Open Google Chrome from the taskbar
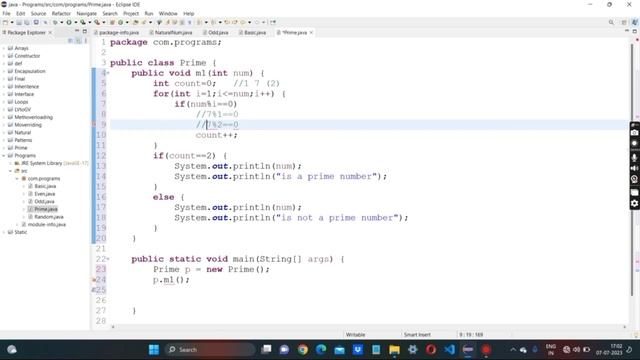 point(302,349)
